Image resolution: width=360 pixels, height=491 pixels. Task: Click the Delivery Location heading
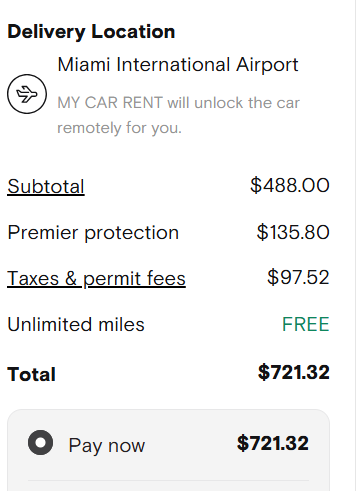(91, 32)
